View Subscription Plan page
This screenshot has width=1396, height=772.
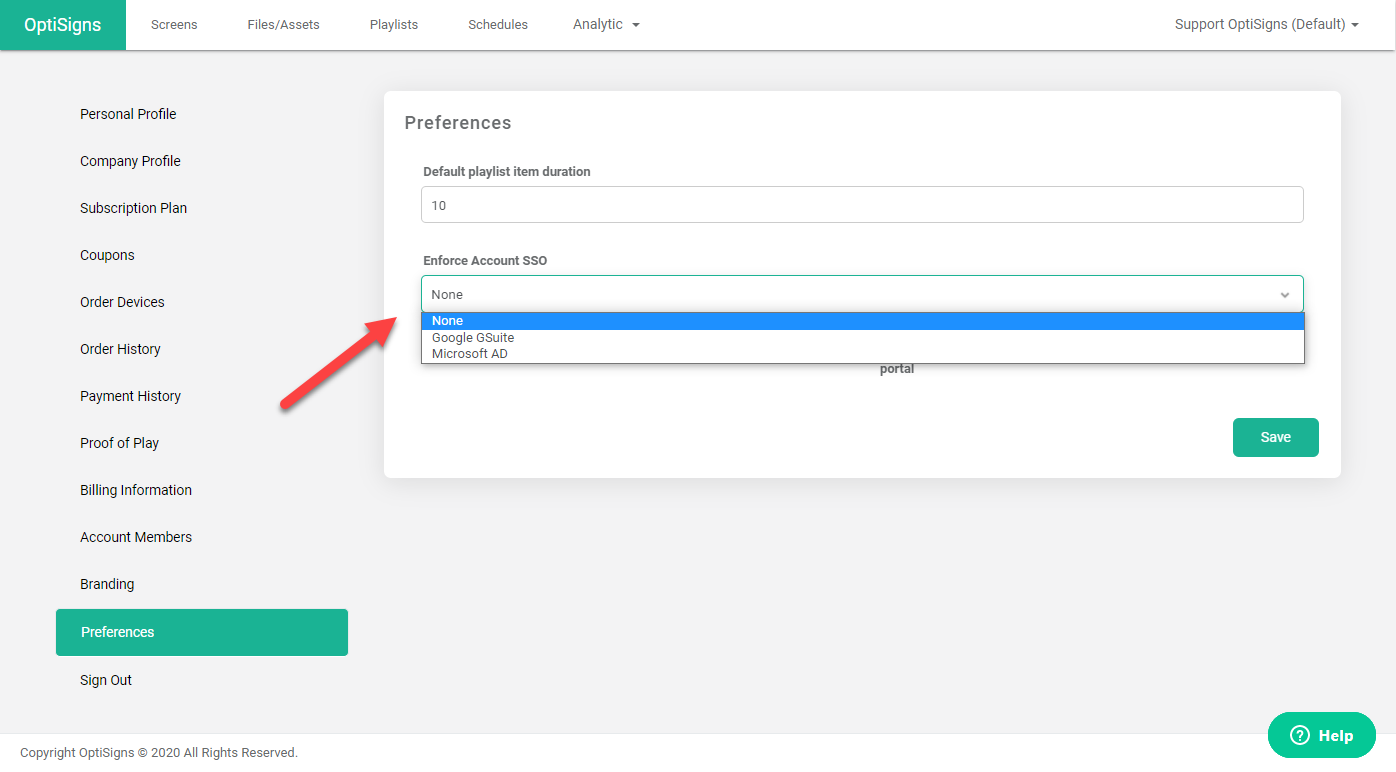click(x=133, y=208)
